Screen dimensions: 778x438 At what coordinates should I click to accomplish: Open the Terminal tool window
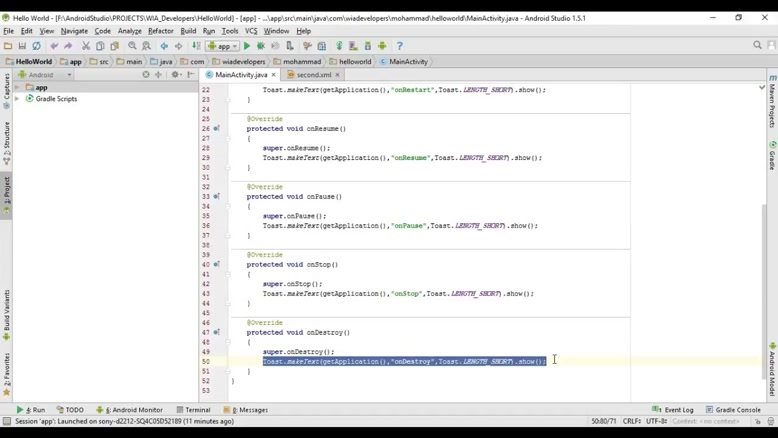[x=193, y=410]
